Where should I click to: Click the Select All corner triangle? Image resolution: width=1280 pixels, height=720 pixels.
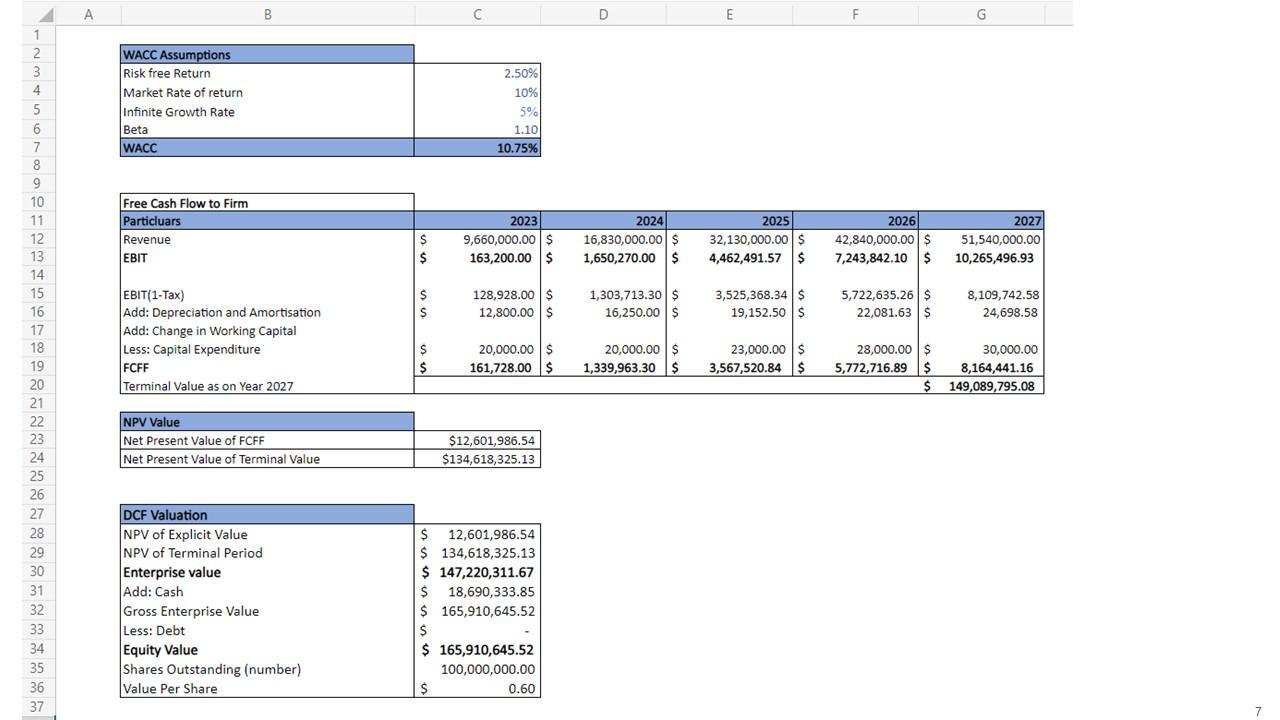(x=45, y=15)
